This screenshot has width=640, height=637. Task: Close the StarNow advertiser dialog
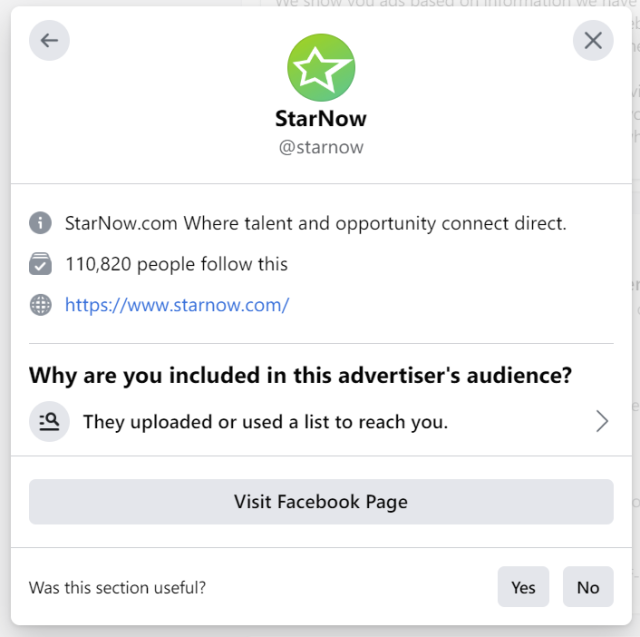(593, 40)
